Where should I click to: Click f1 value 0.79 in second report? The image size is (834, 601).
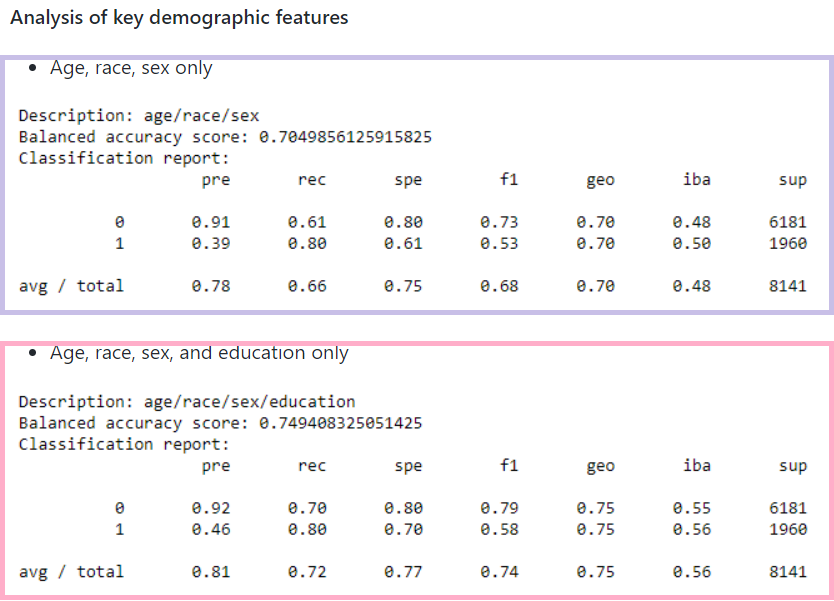pos(499,508)
